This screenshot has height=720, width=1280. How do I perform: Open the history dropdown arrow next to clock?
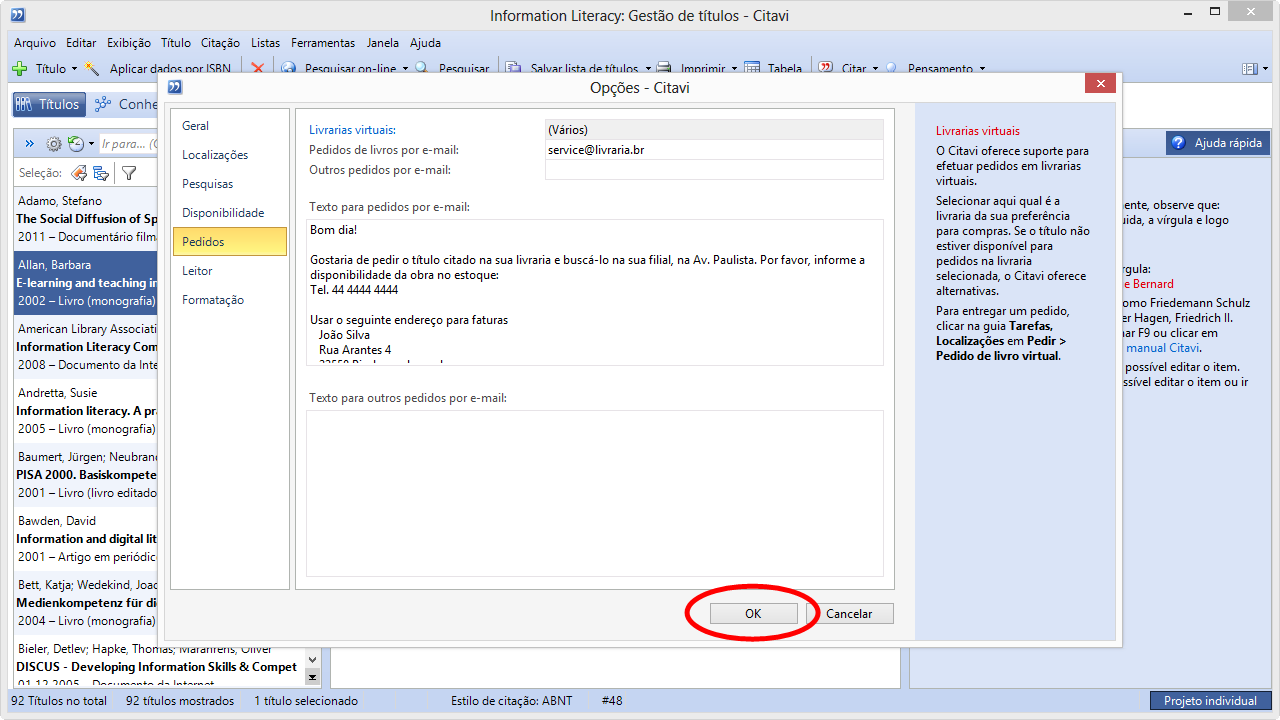pyautogui.click(x=91, y=144)
